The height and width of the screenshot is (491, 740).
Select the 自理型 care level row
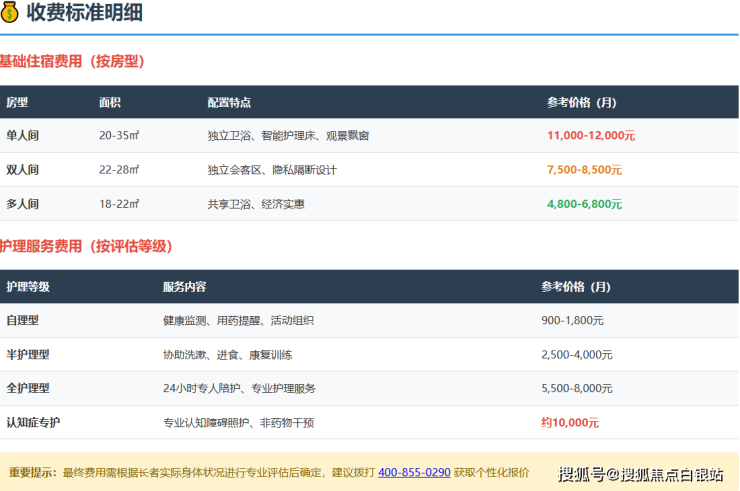pos(22,320)
